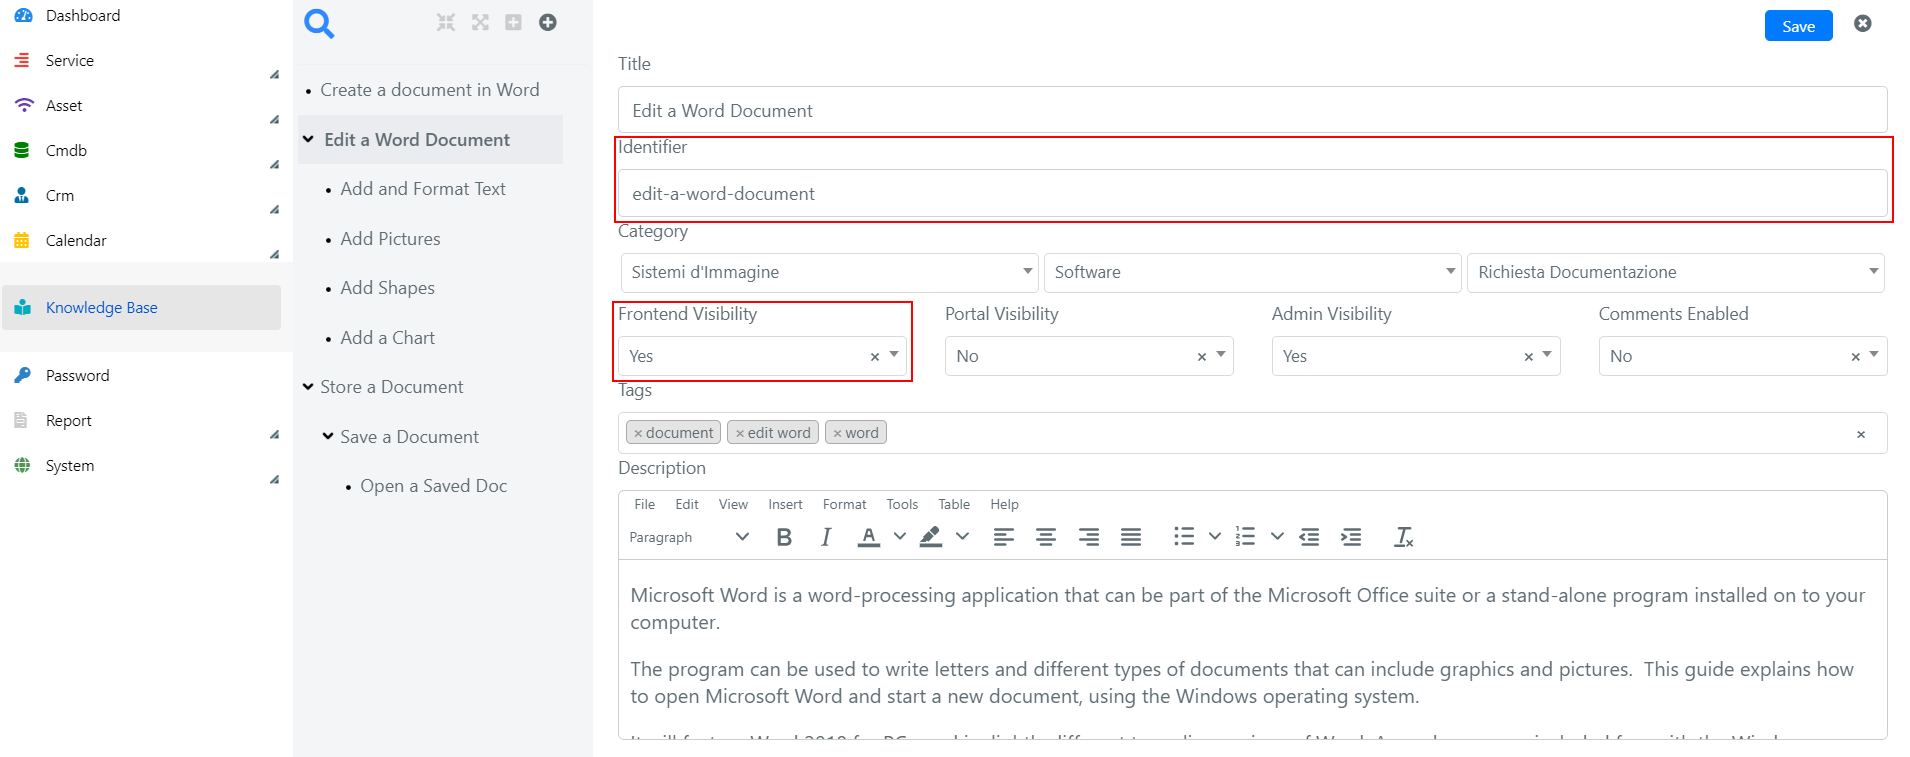1910x757 pixels.
Task: Center-align the description text
Action: point(1046,537)
